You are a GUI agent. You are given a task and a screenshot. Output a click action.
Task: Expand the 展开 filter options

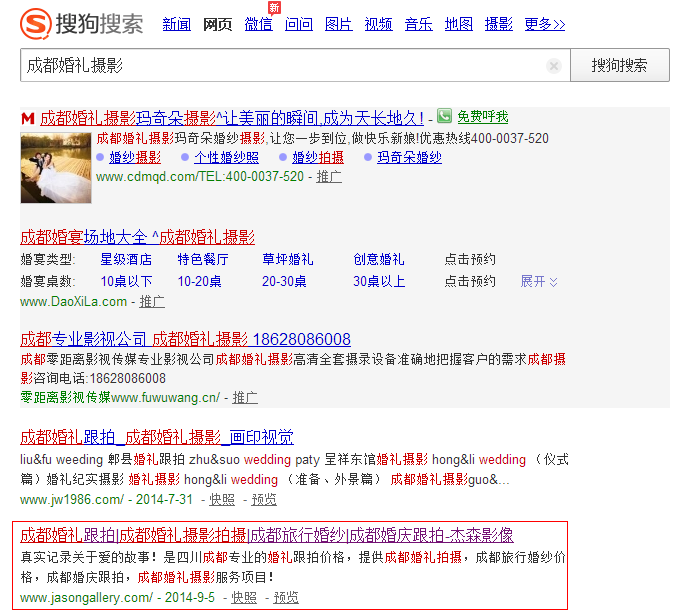[x=539, y=281]
